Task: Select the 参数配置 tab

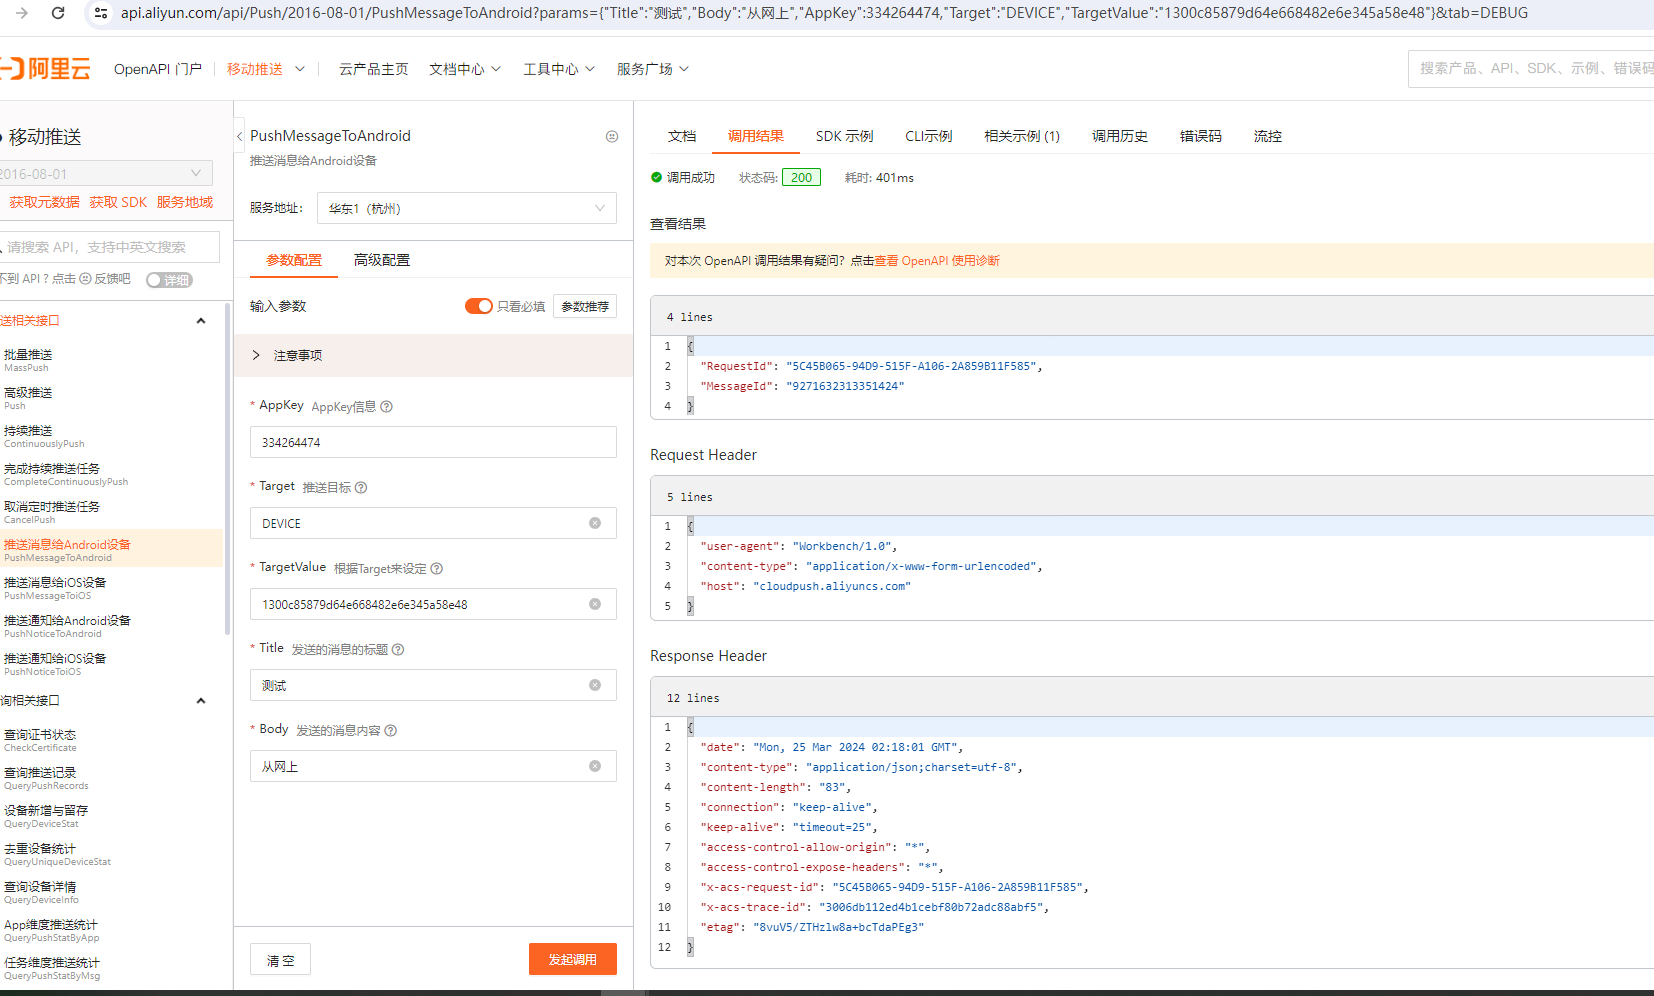Action: pyautogui.click(x=294, y=260)
